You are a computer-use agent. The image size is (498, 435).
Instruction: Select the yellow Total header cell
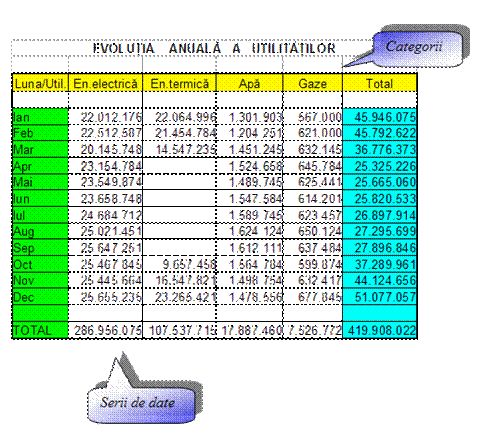pos(379,83)
